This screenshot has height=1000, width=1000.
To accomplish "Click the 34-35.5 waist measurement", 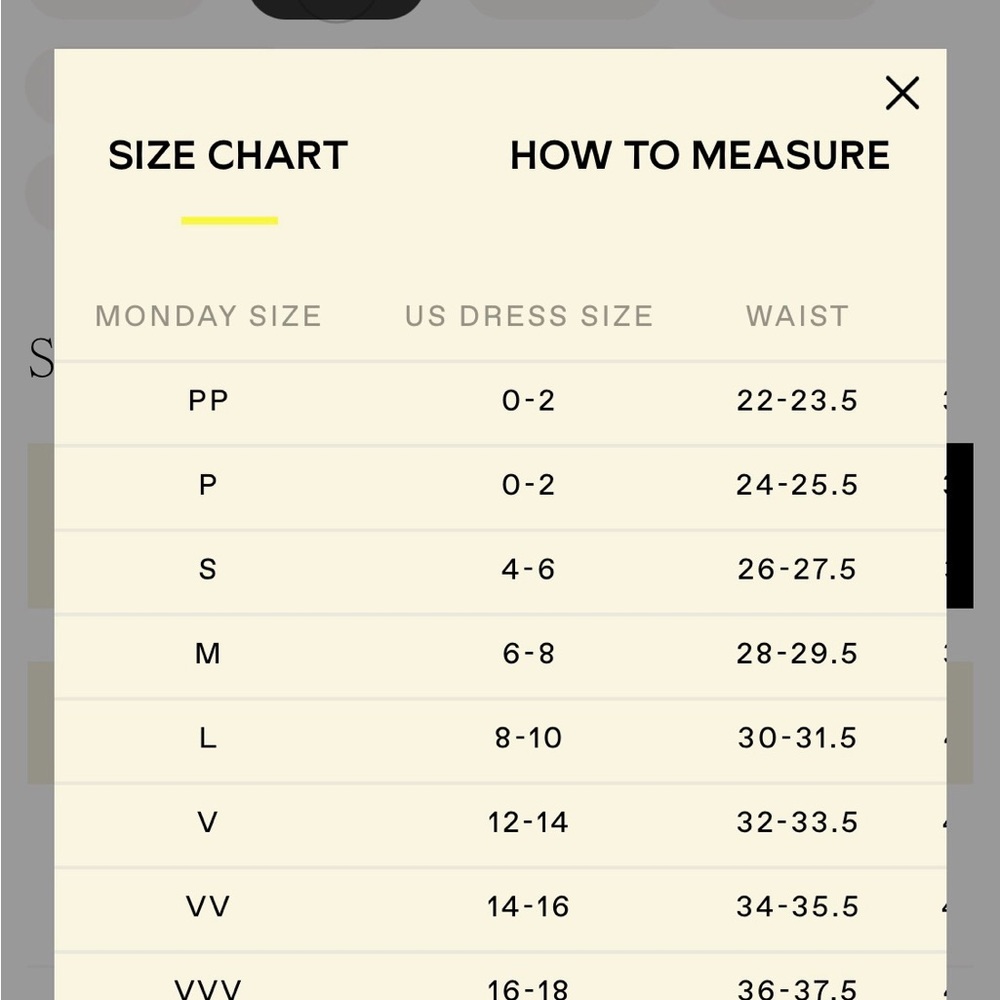I will coord(797,906).
